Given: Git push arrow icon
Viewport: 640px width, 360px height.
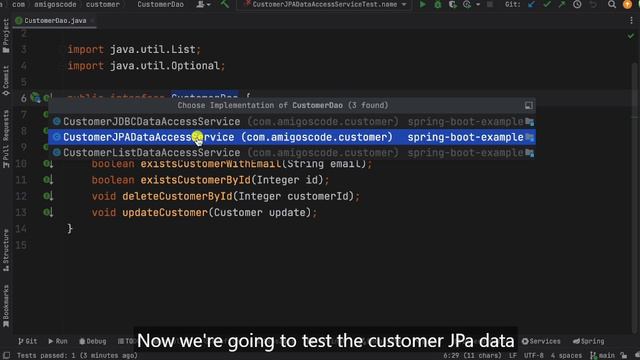Looking at the screenshot, I should click(562, 4).
